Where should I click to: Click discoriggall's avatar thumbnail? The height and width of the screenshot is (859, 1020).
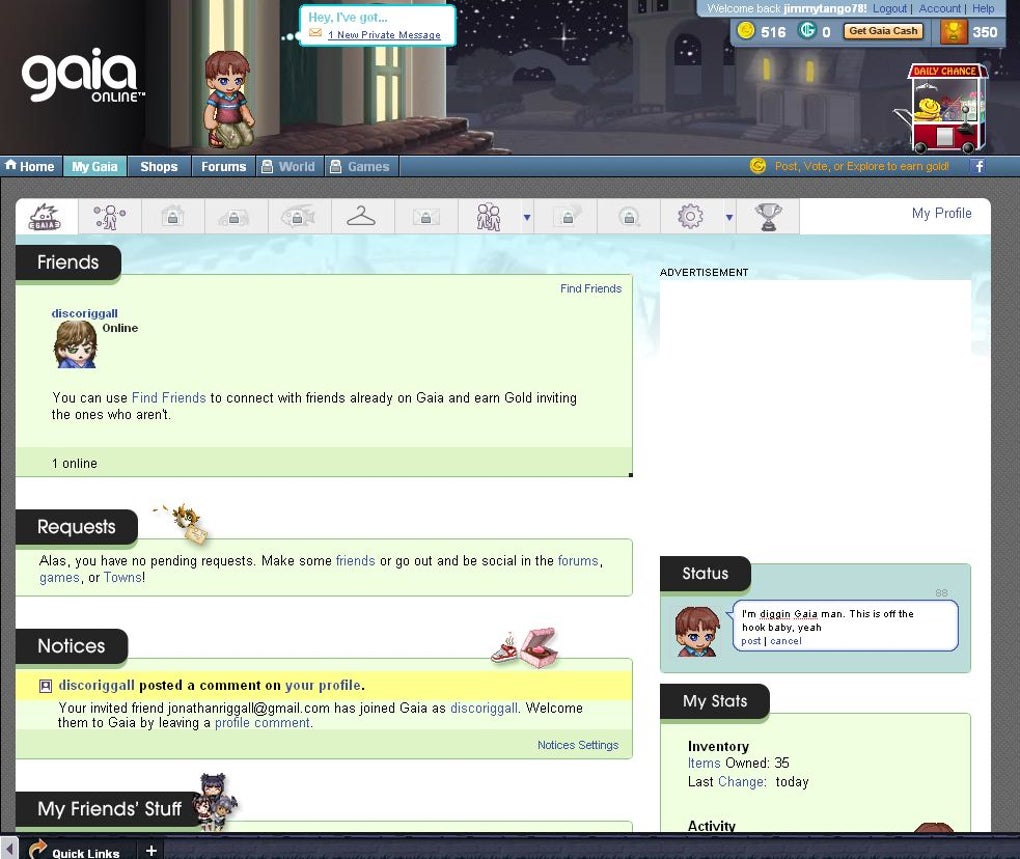(x=76, y=345)
